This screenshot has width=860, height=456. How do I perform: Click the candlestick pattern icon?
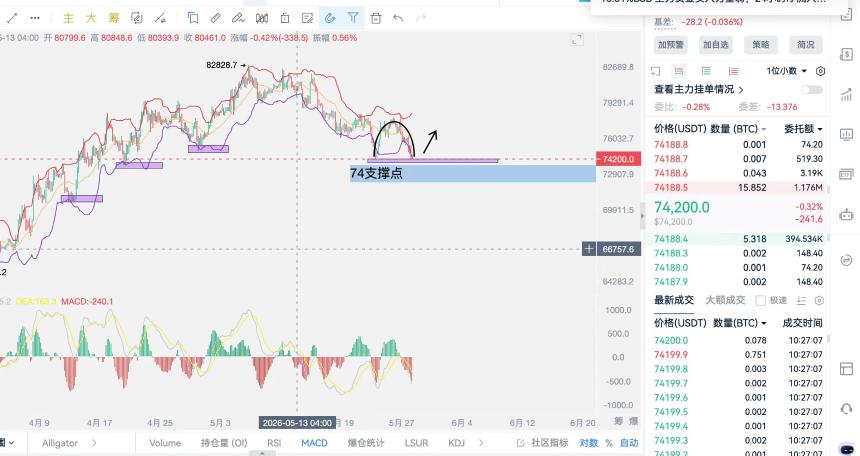[262, 18]
